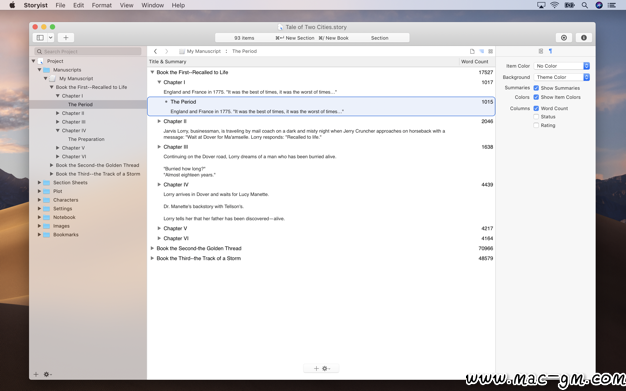This screenshot has width=626, height=391.
Task: Click the Word Count column header
Action: (x=474, y=62)
